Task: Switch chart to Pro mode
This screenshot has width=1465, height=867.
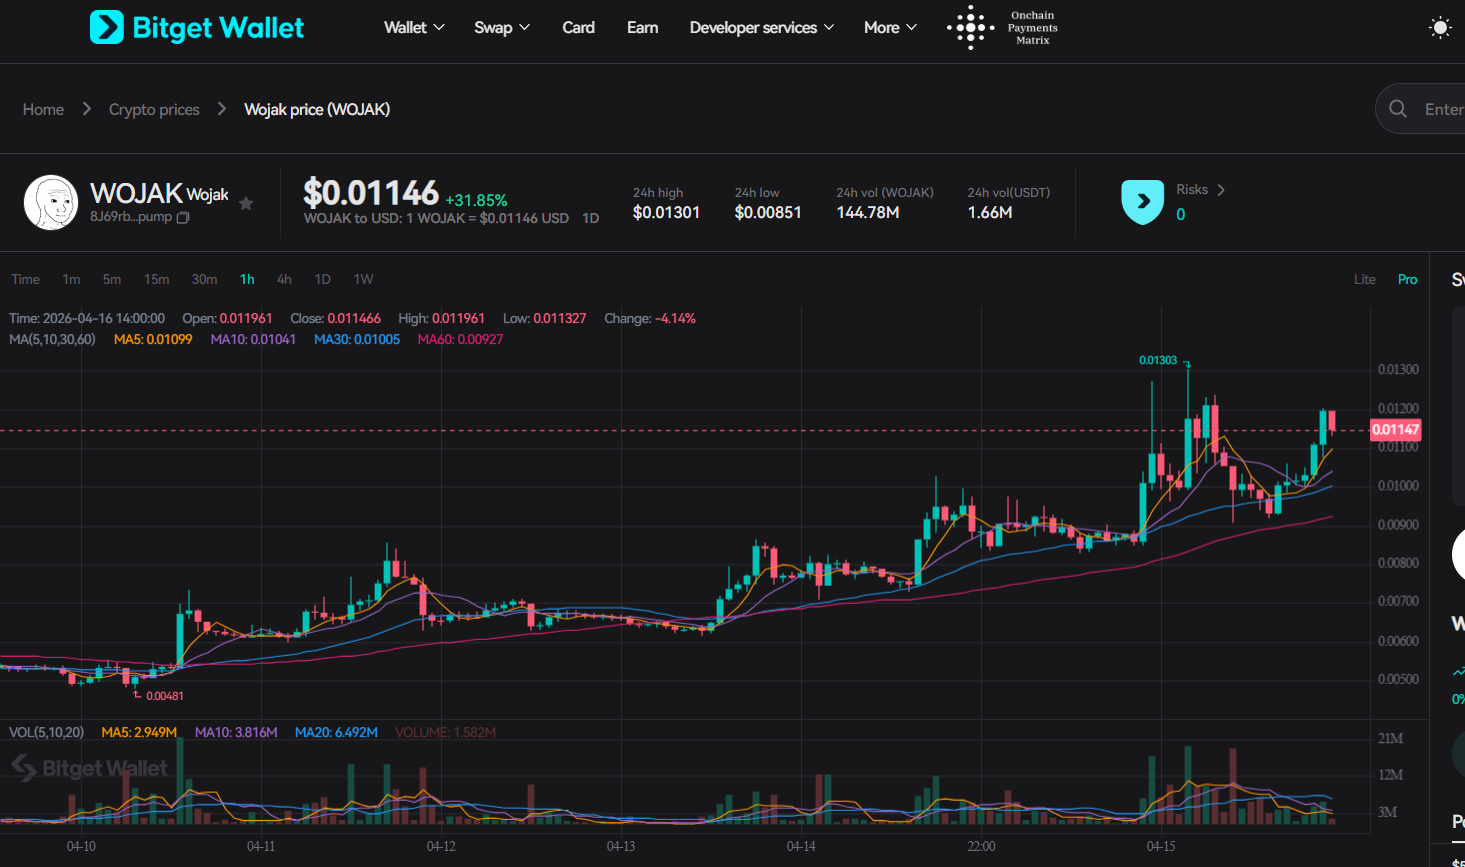Action: pos(1408,279)
